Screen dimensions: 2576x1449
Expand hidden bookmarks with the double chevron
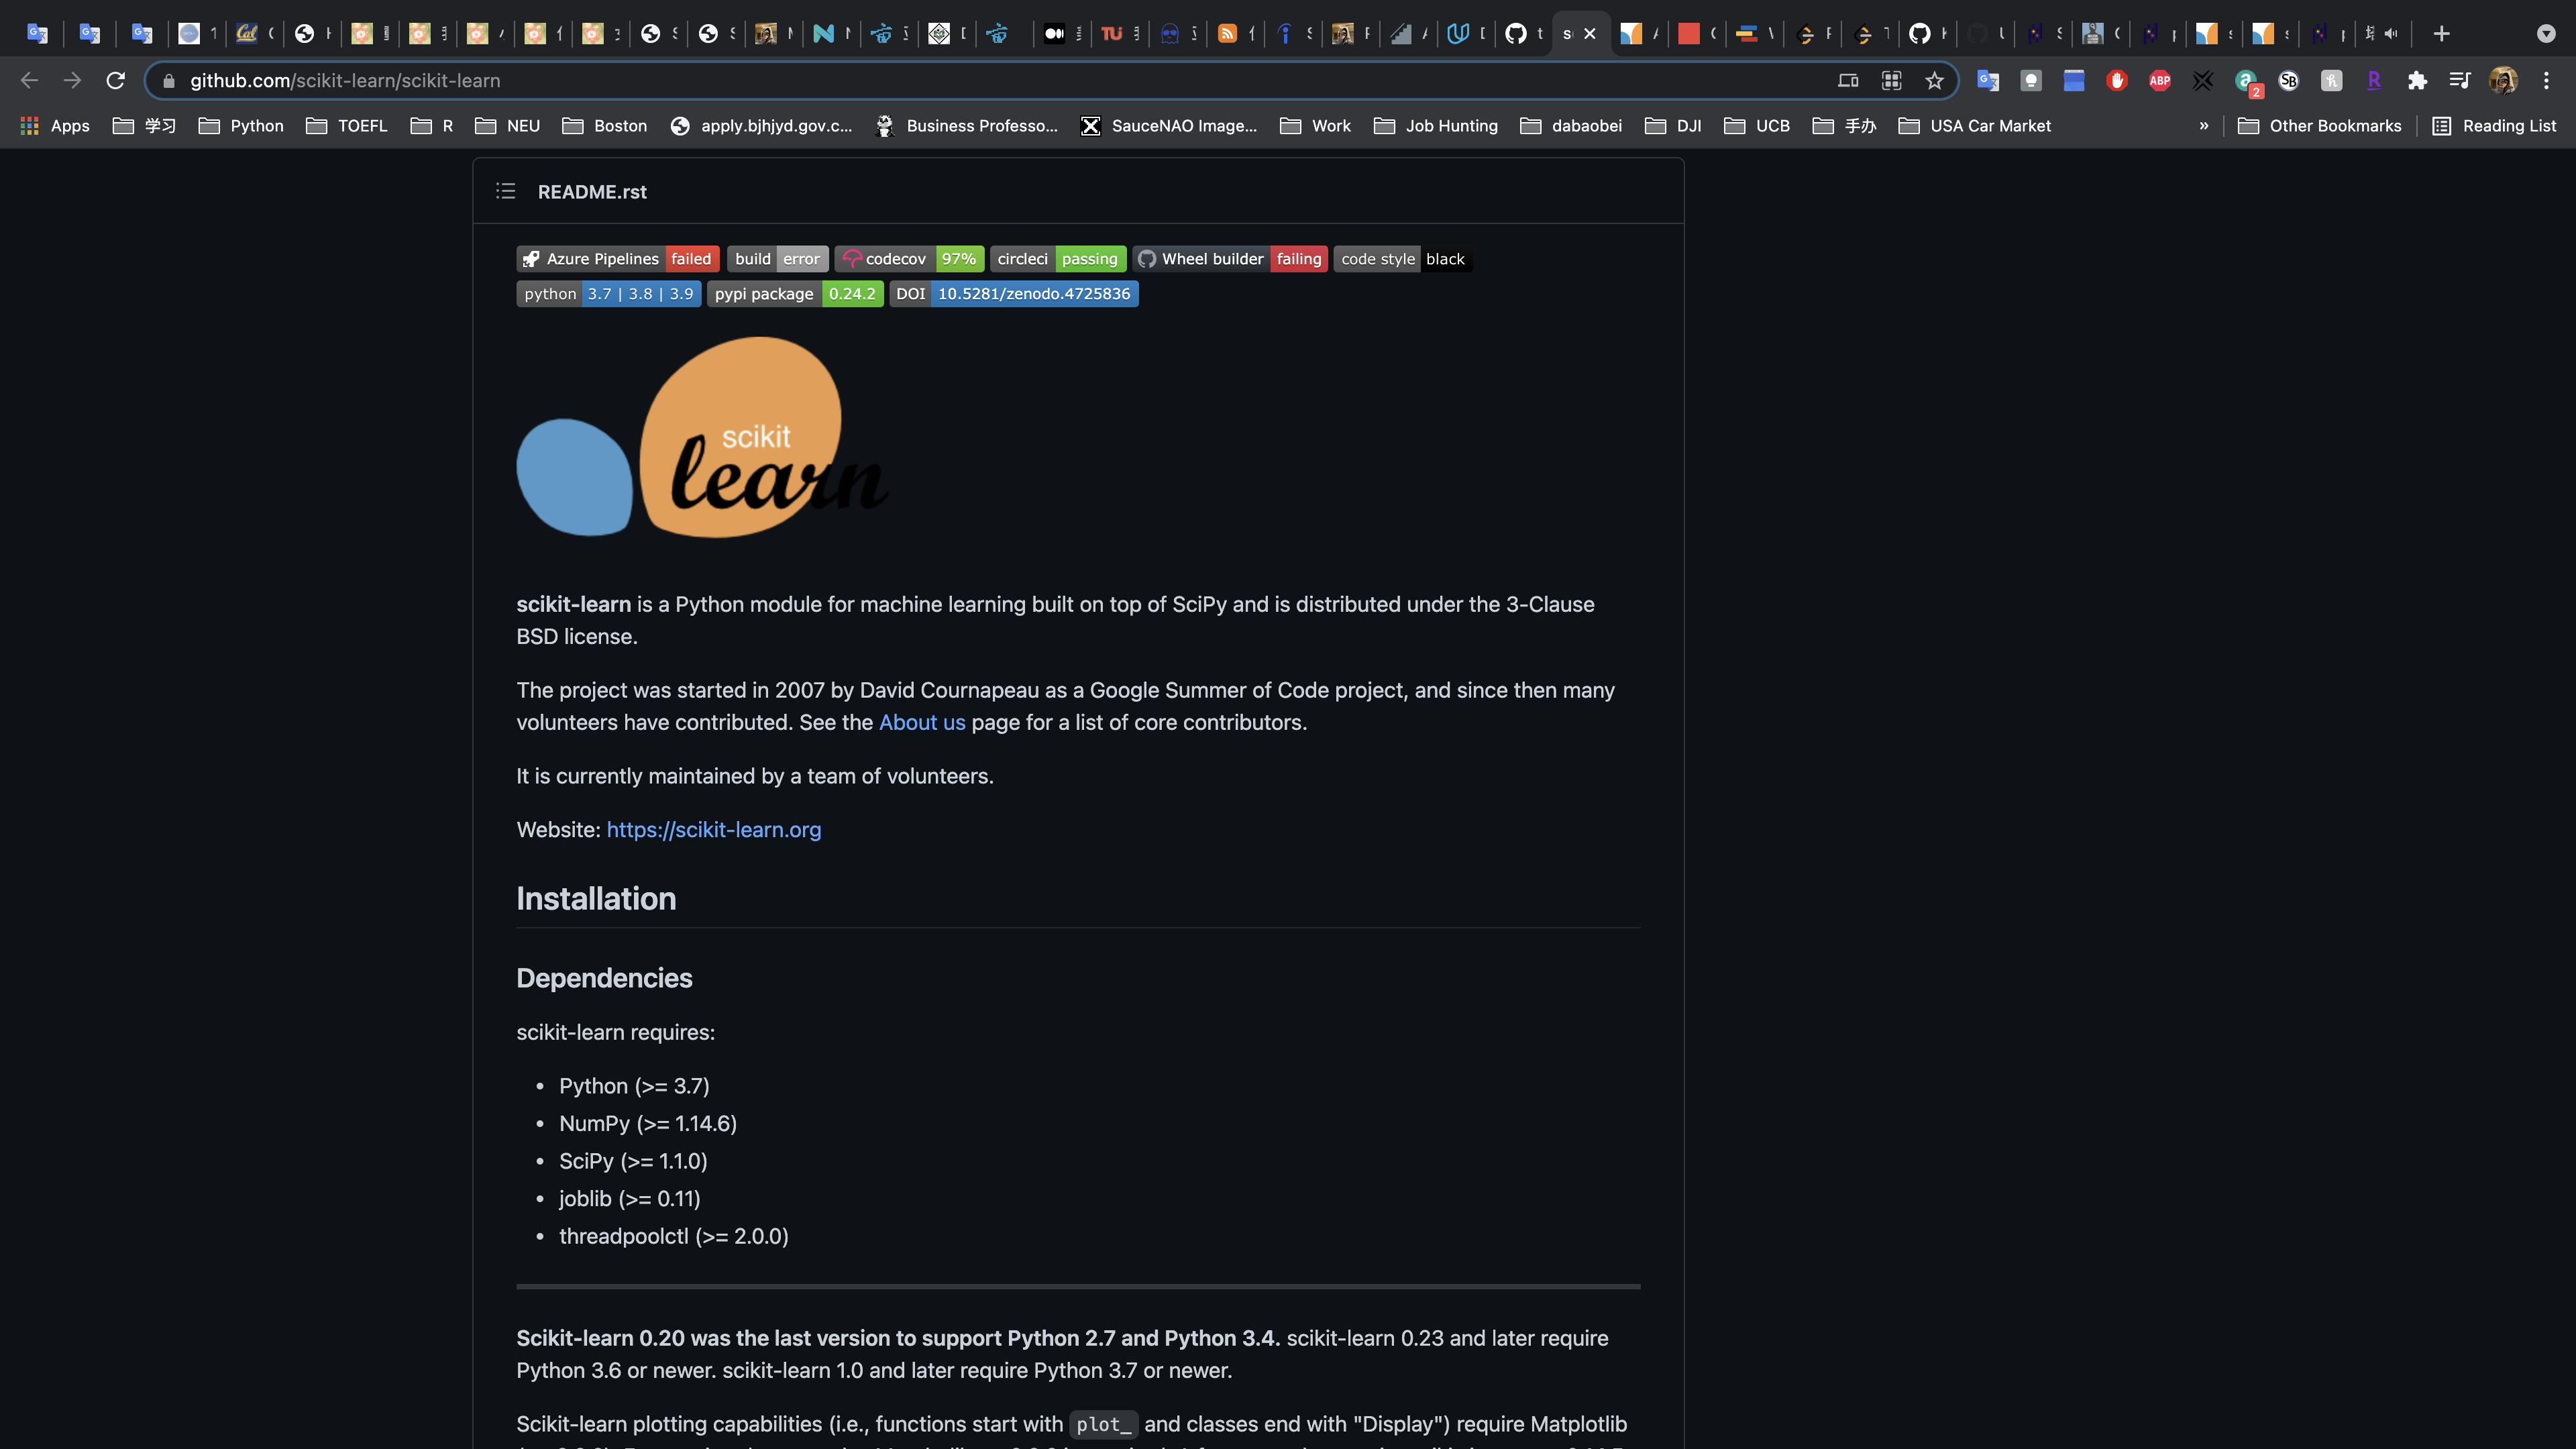[2203, 125]
